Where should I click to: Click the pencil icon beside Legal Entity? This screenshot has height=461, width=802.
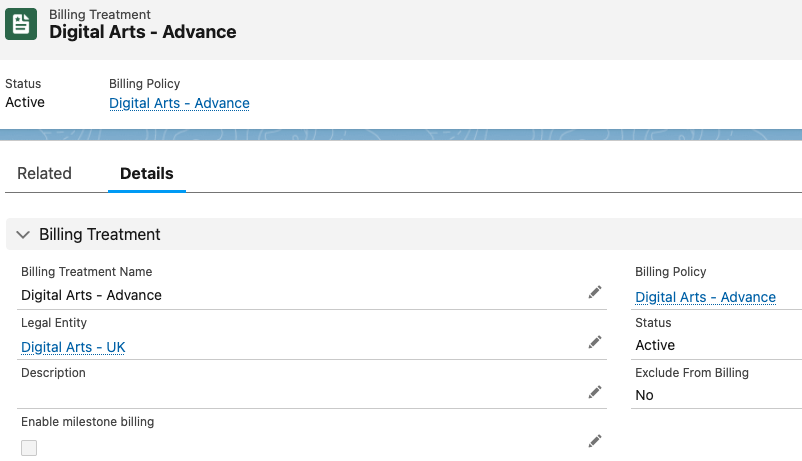click(595, 342)
